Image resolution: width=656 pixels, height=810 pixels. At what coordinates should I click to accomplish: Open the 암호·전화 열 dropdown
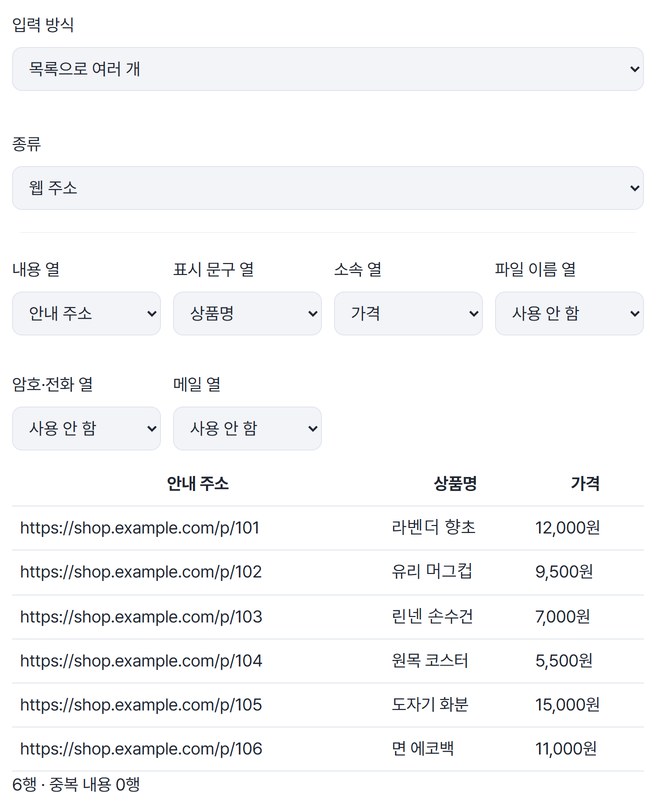point(86,428)
